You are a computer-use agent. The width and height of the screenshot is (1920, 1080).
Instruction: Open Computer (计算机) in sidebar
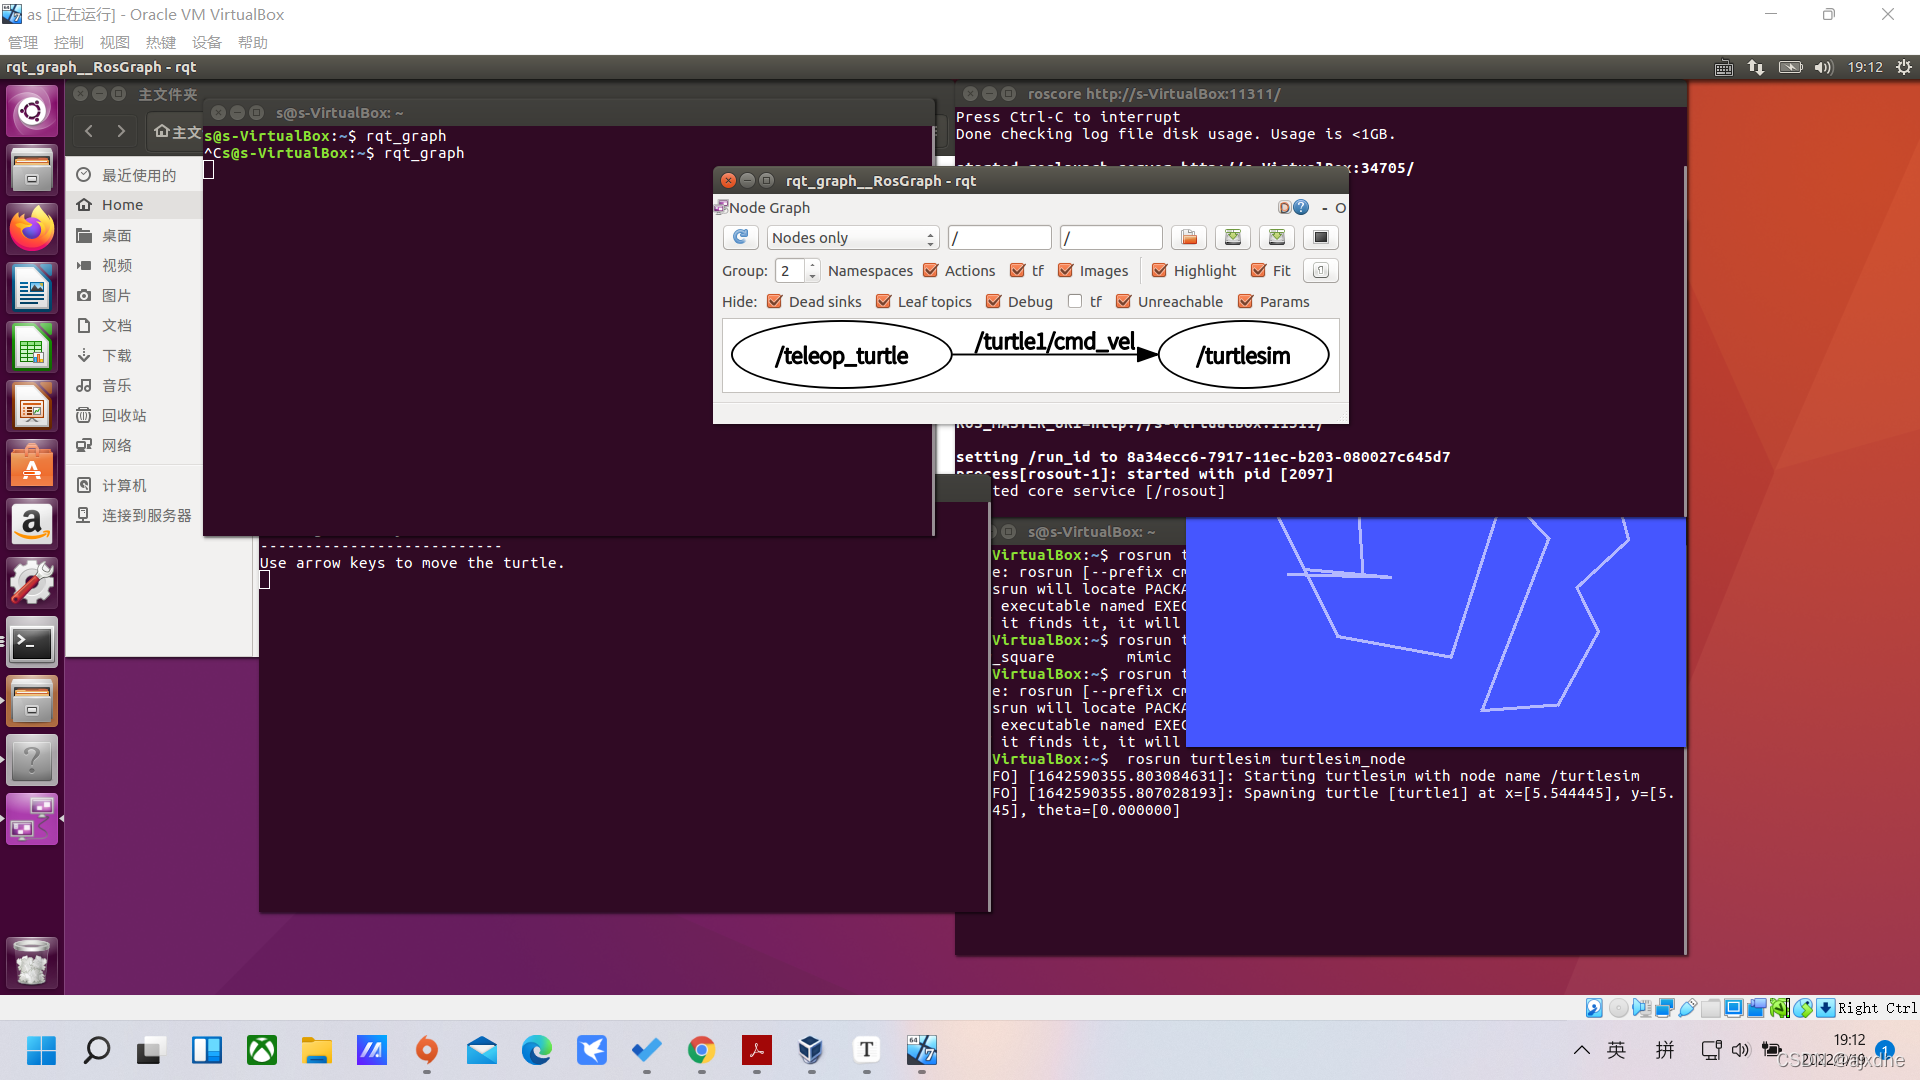(x=134, y=485)
